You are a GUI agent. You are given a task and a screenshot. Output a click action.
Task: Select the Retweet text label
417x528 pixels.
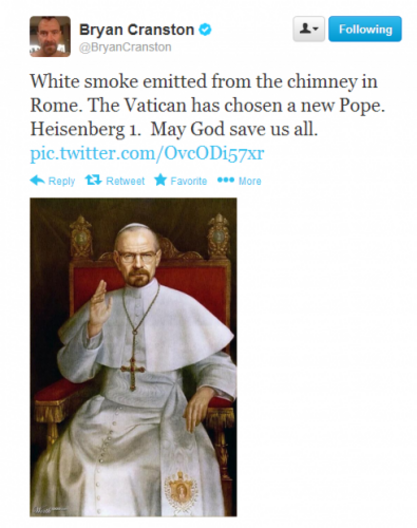pyautogui.click(x=125, y=181)
